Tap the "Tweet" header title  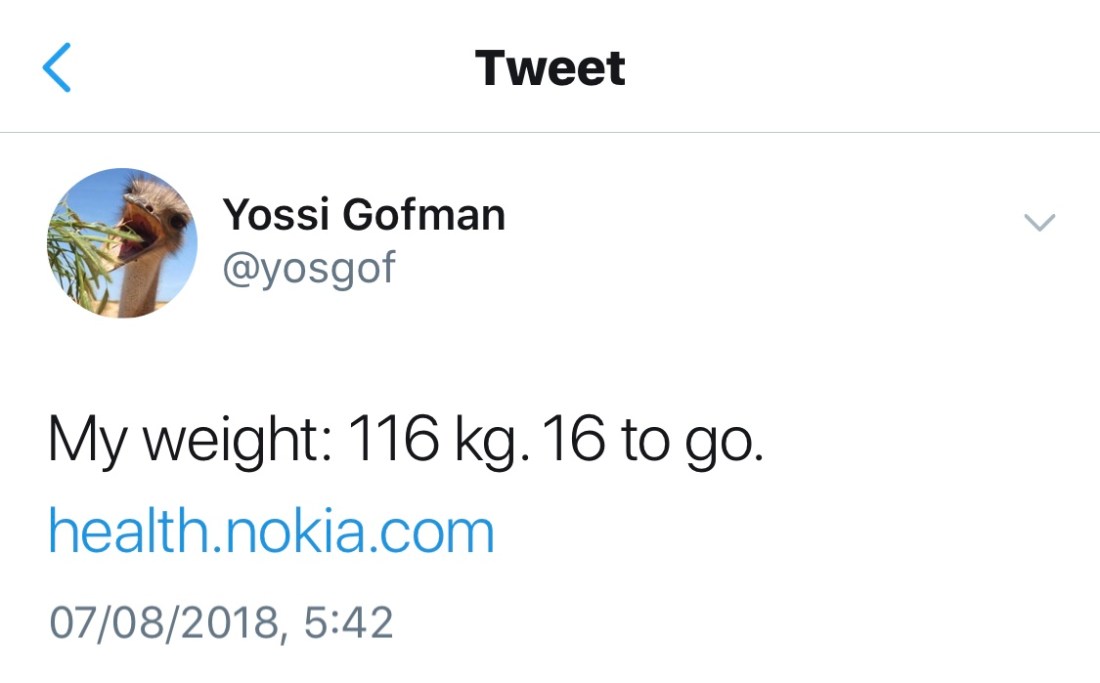click(x=550, y=68)
